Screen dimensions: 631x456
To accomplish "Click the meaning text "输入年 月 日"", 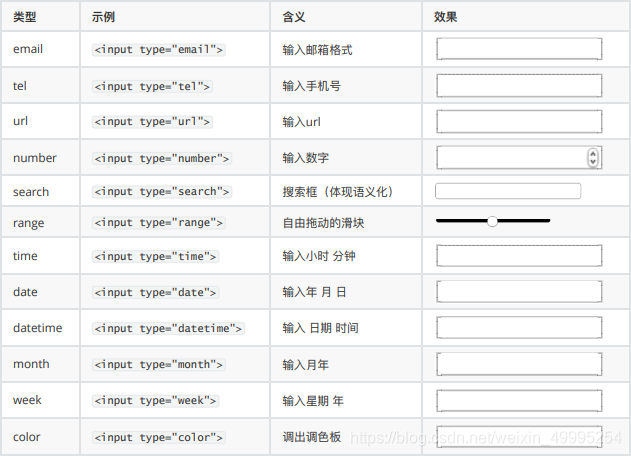I will (x=314, y=292).
